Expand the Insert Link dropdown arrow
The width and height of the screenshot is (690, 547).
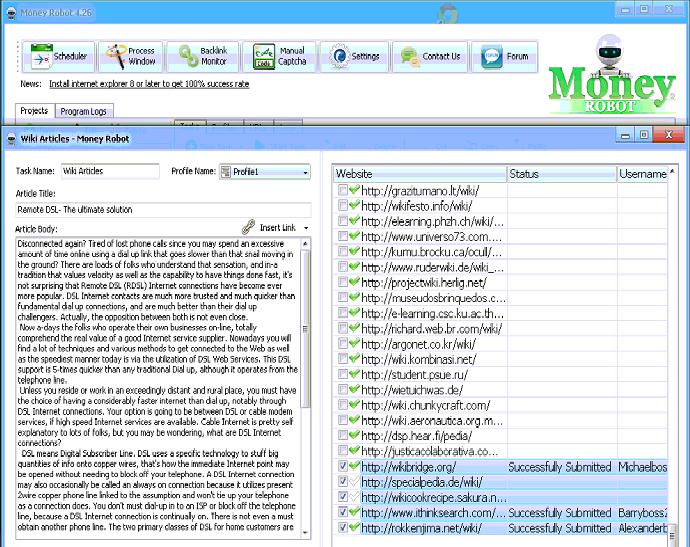pos(306,228)
